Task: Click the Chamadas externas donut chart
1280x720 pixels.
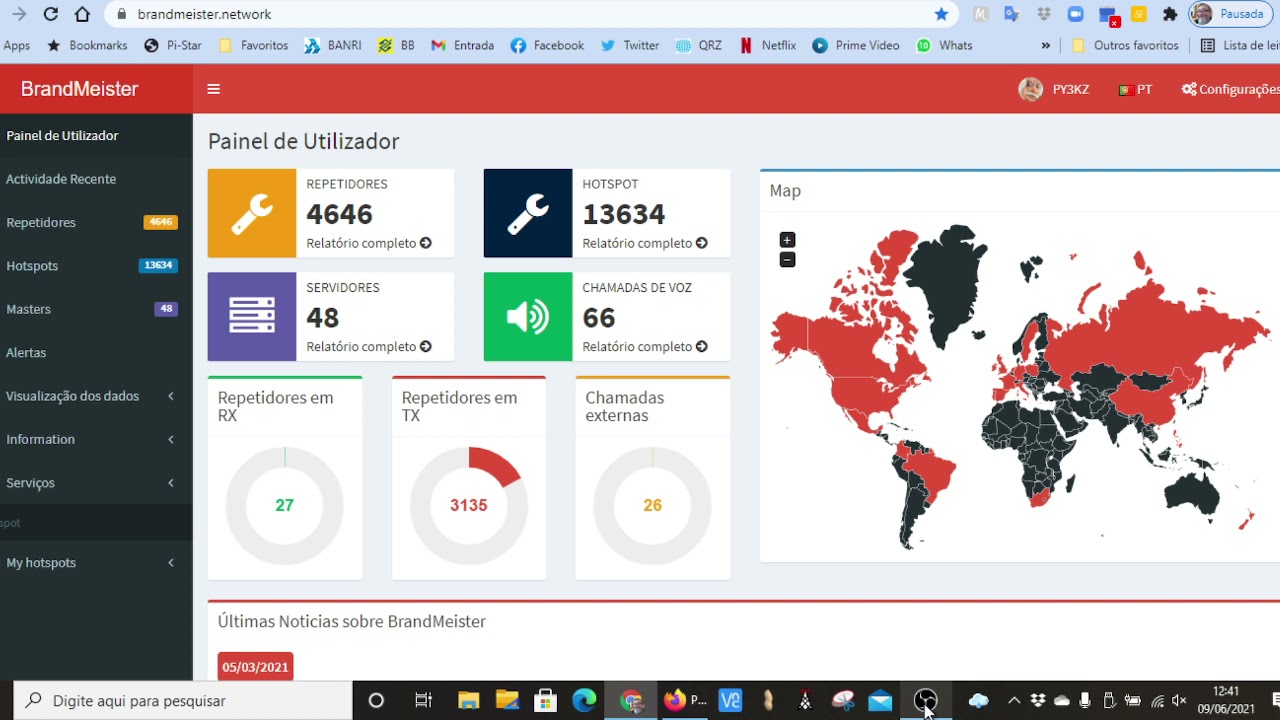Action: pos(653,505)
